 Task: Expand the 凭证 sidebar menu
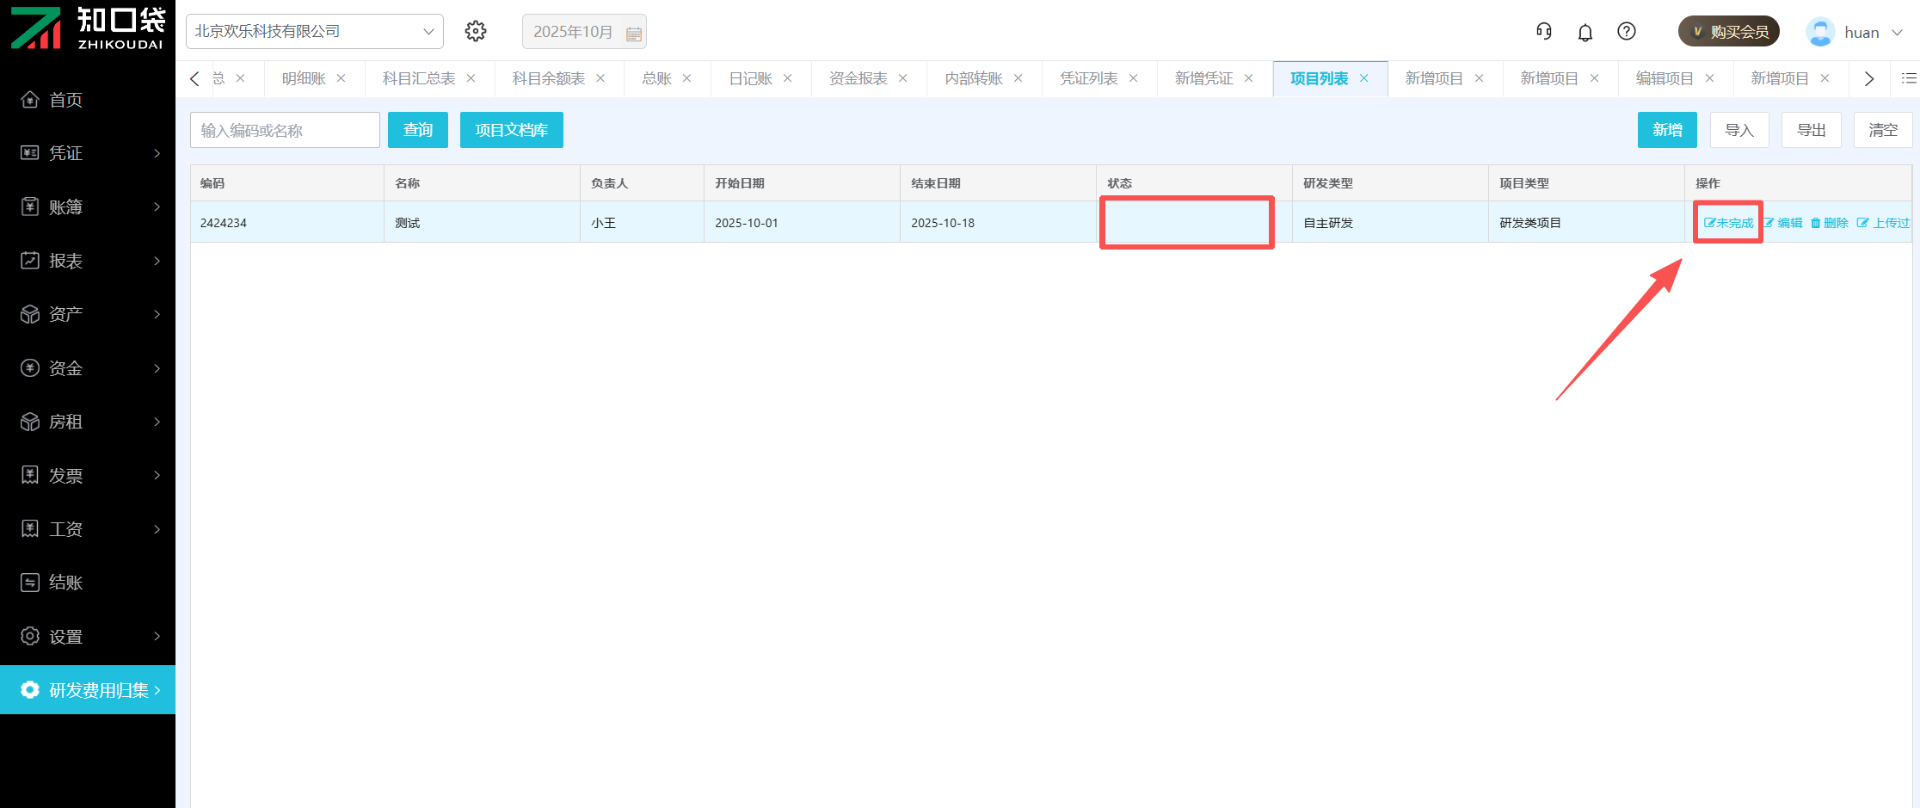pyautogui.click(x=88, y=153)
